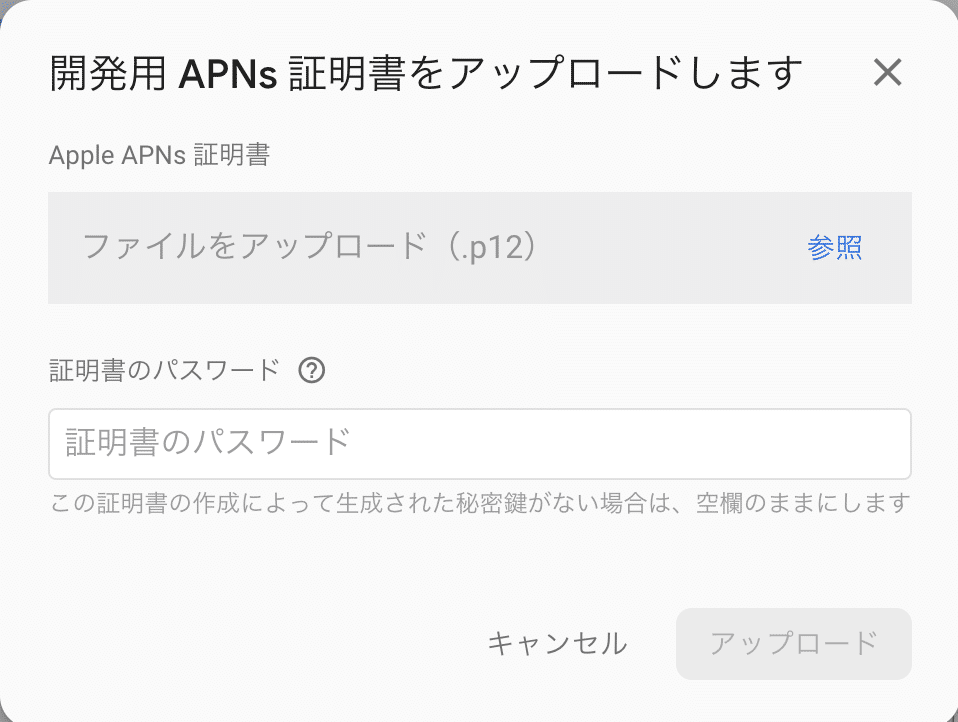Cancel the certificate upload
The image size is (958, 722).
(x=557, y=644)
